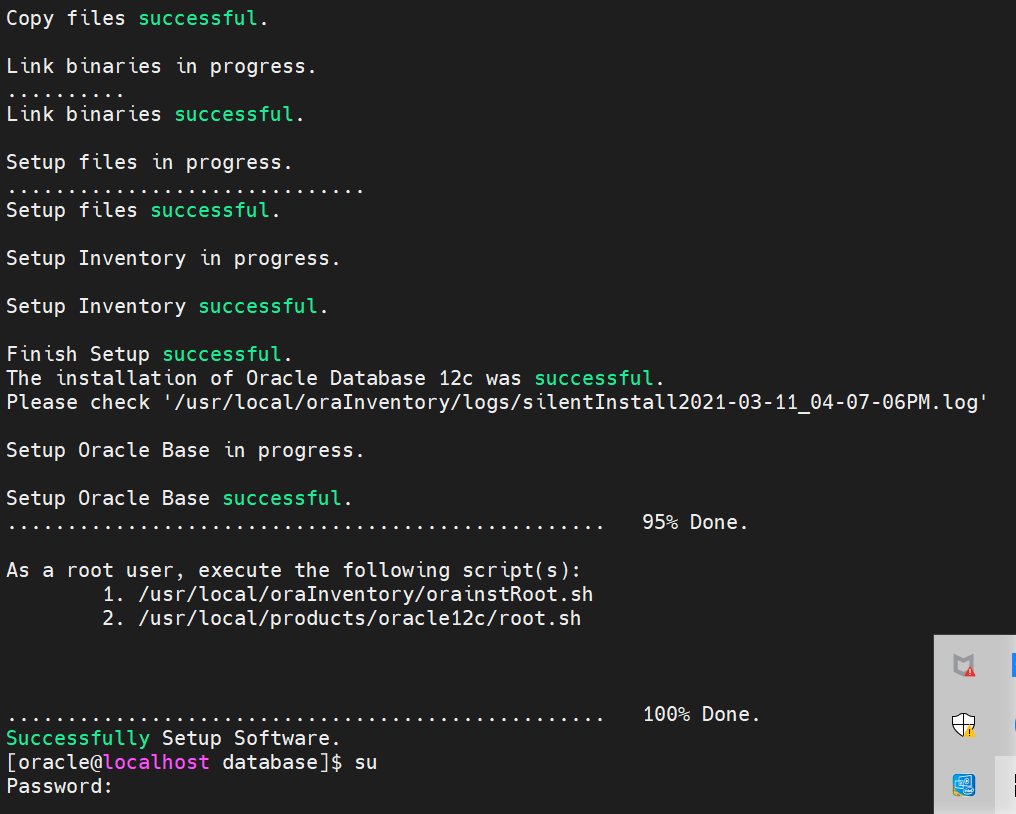Click the '95% Done.' progress text
Screen dimensions: 1016x814
695,522
